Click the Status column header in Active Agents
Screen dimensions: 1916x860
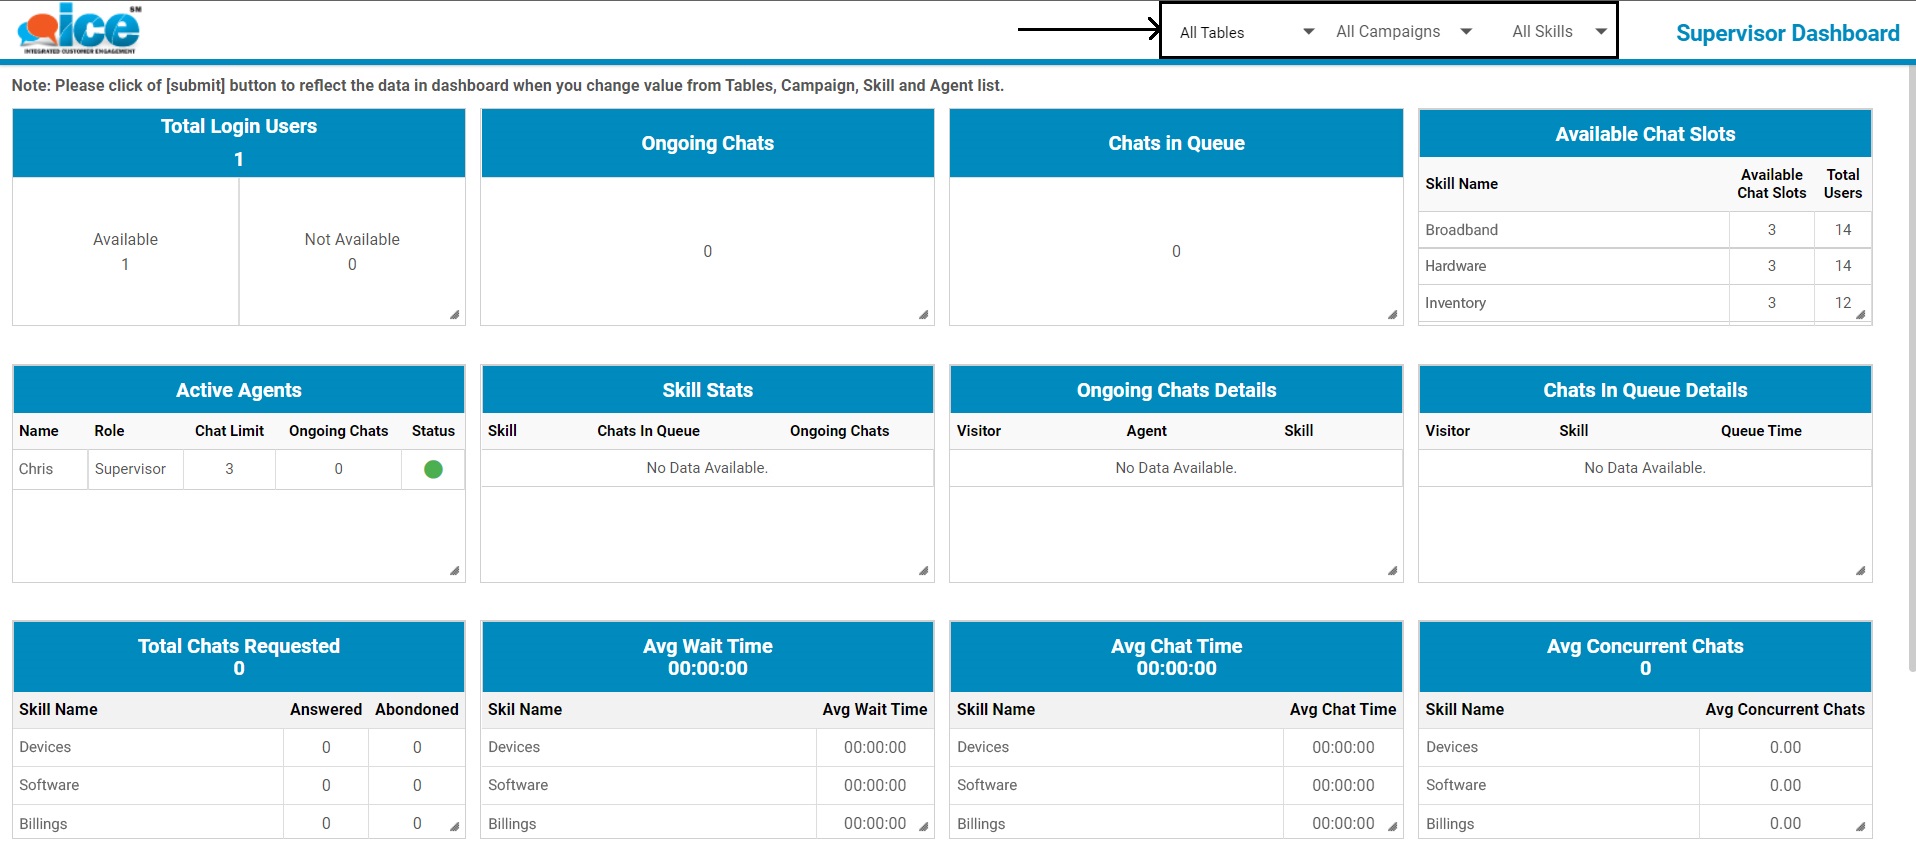(x=433, y=431)
